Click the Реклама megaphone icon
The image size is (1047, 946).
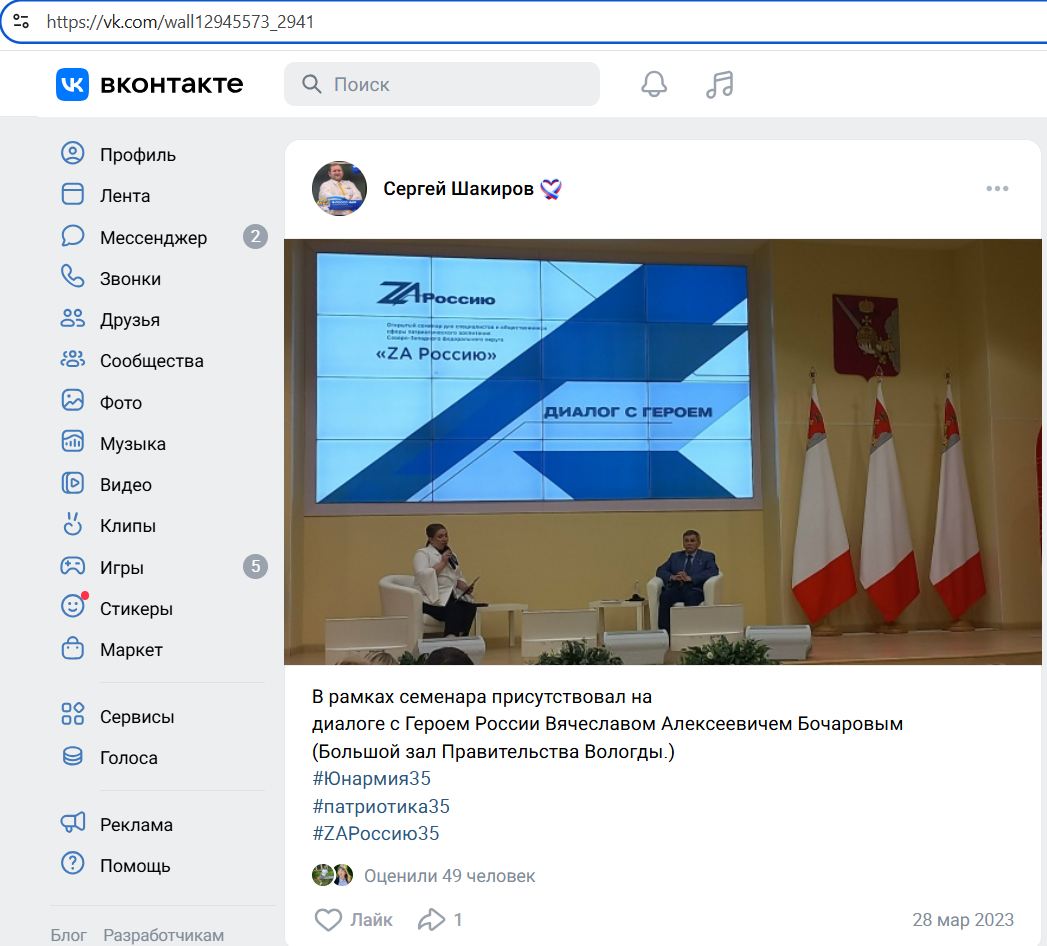73,823
